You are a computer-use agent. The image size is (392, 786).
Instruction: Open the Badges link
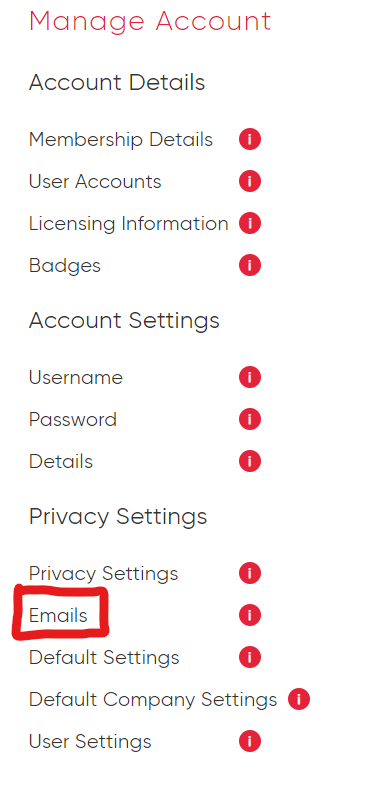65,266
